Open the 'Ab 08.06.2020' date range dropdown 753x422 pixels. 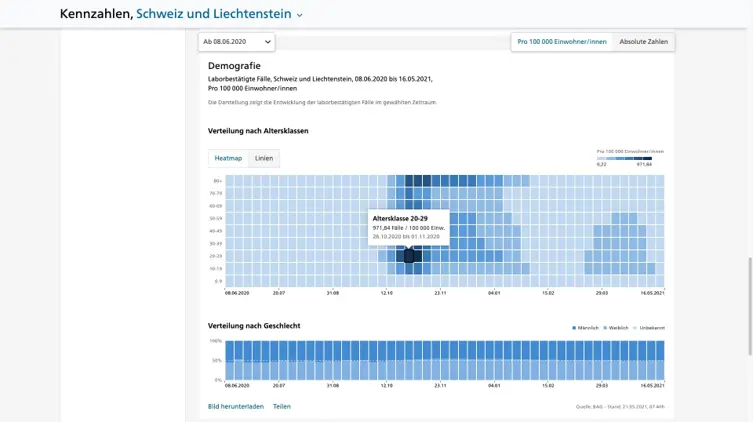tap(236, 42)
